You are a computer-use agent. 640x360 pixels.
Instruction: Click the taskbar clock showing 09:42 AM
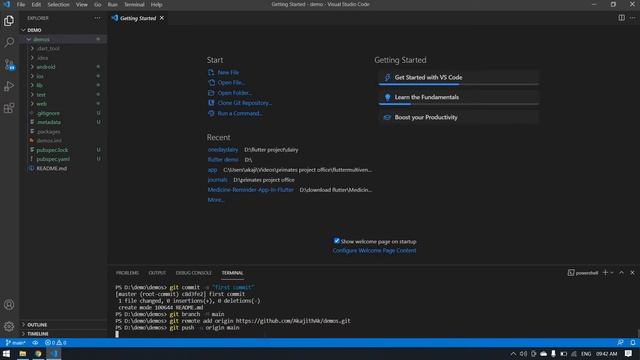click(x=607, y=353)
